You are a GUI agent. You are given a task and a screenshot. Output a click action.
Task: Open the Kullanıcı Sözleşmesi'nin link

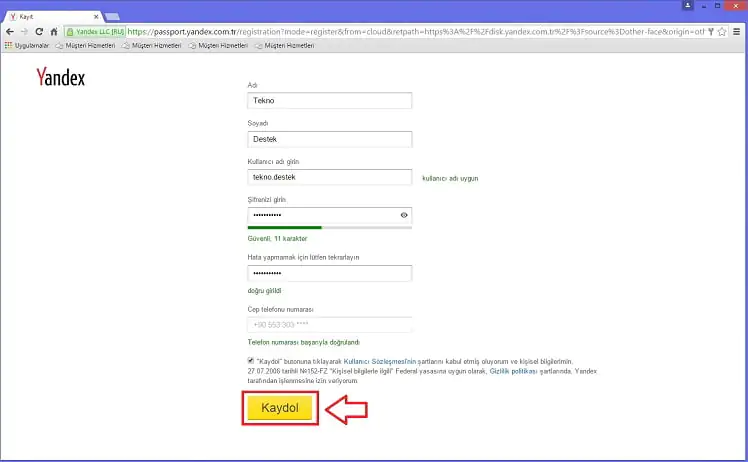[380, 362]
